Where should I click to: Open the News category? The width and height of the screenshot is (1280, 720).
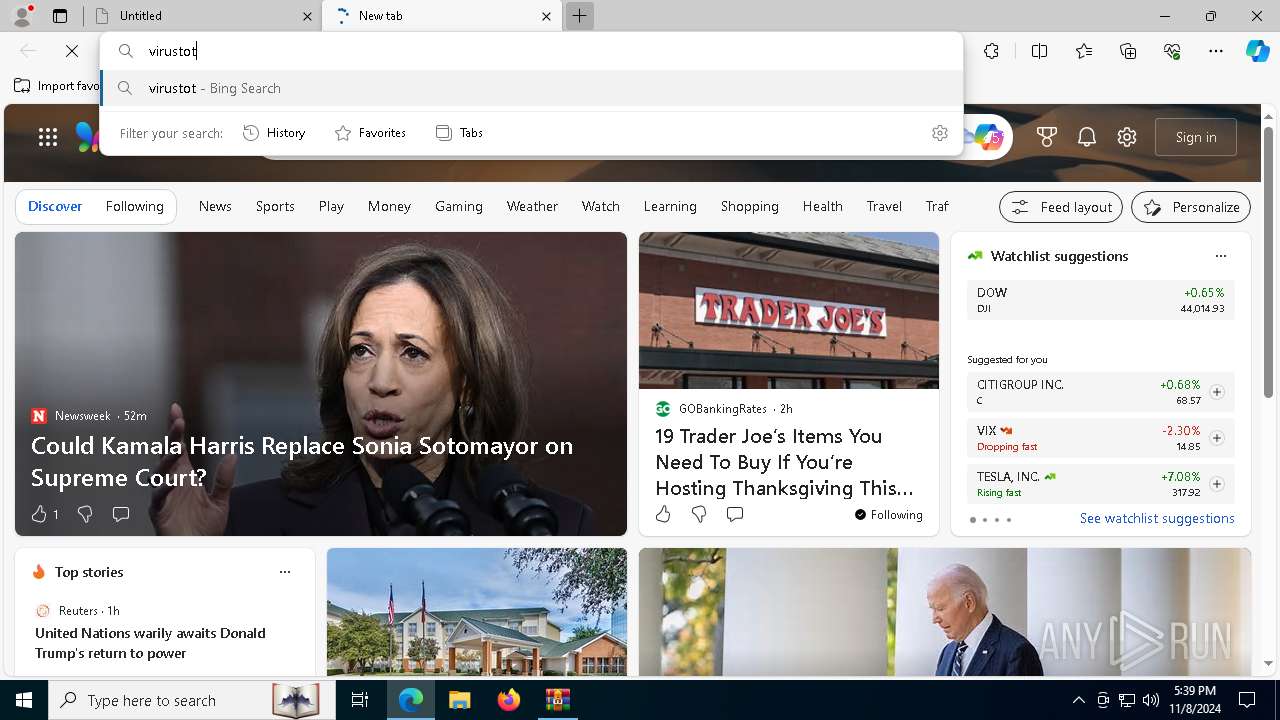[x=215, y=206]
